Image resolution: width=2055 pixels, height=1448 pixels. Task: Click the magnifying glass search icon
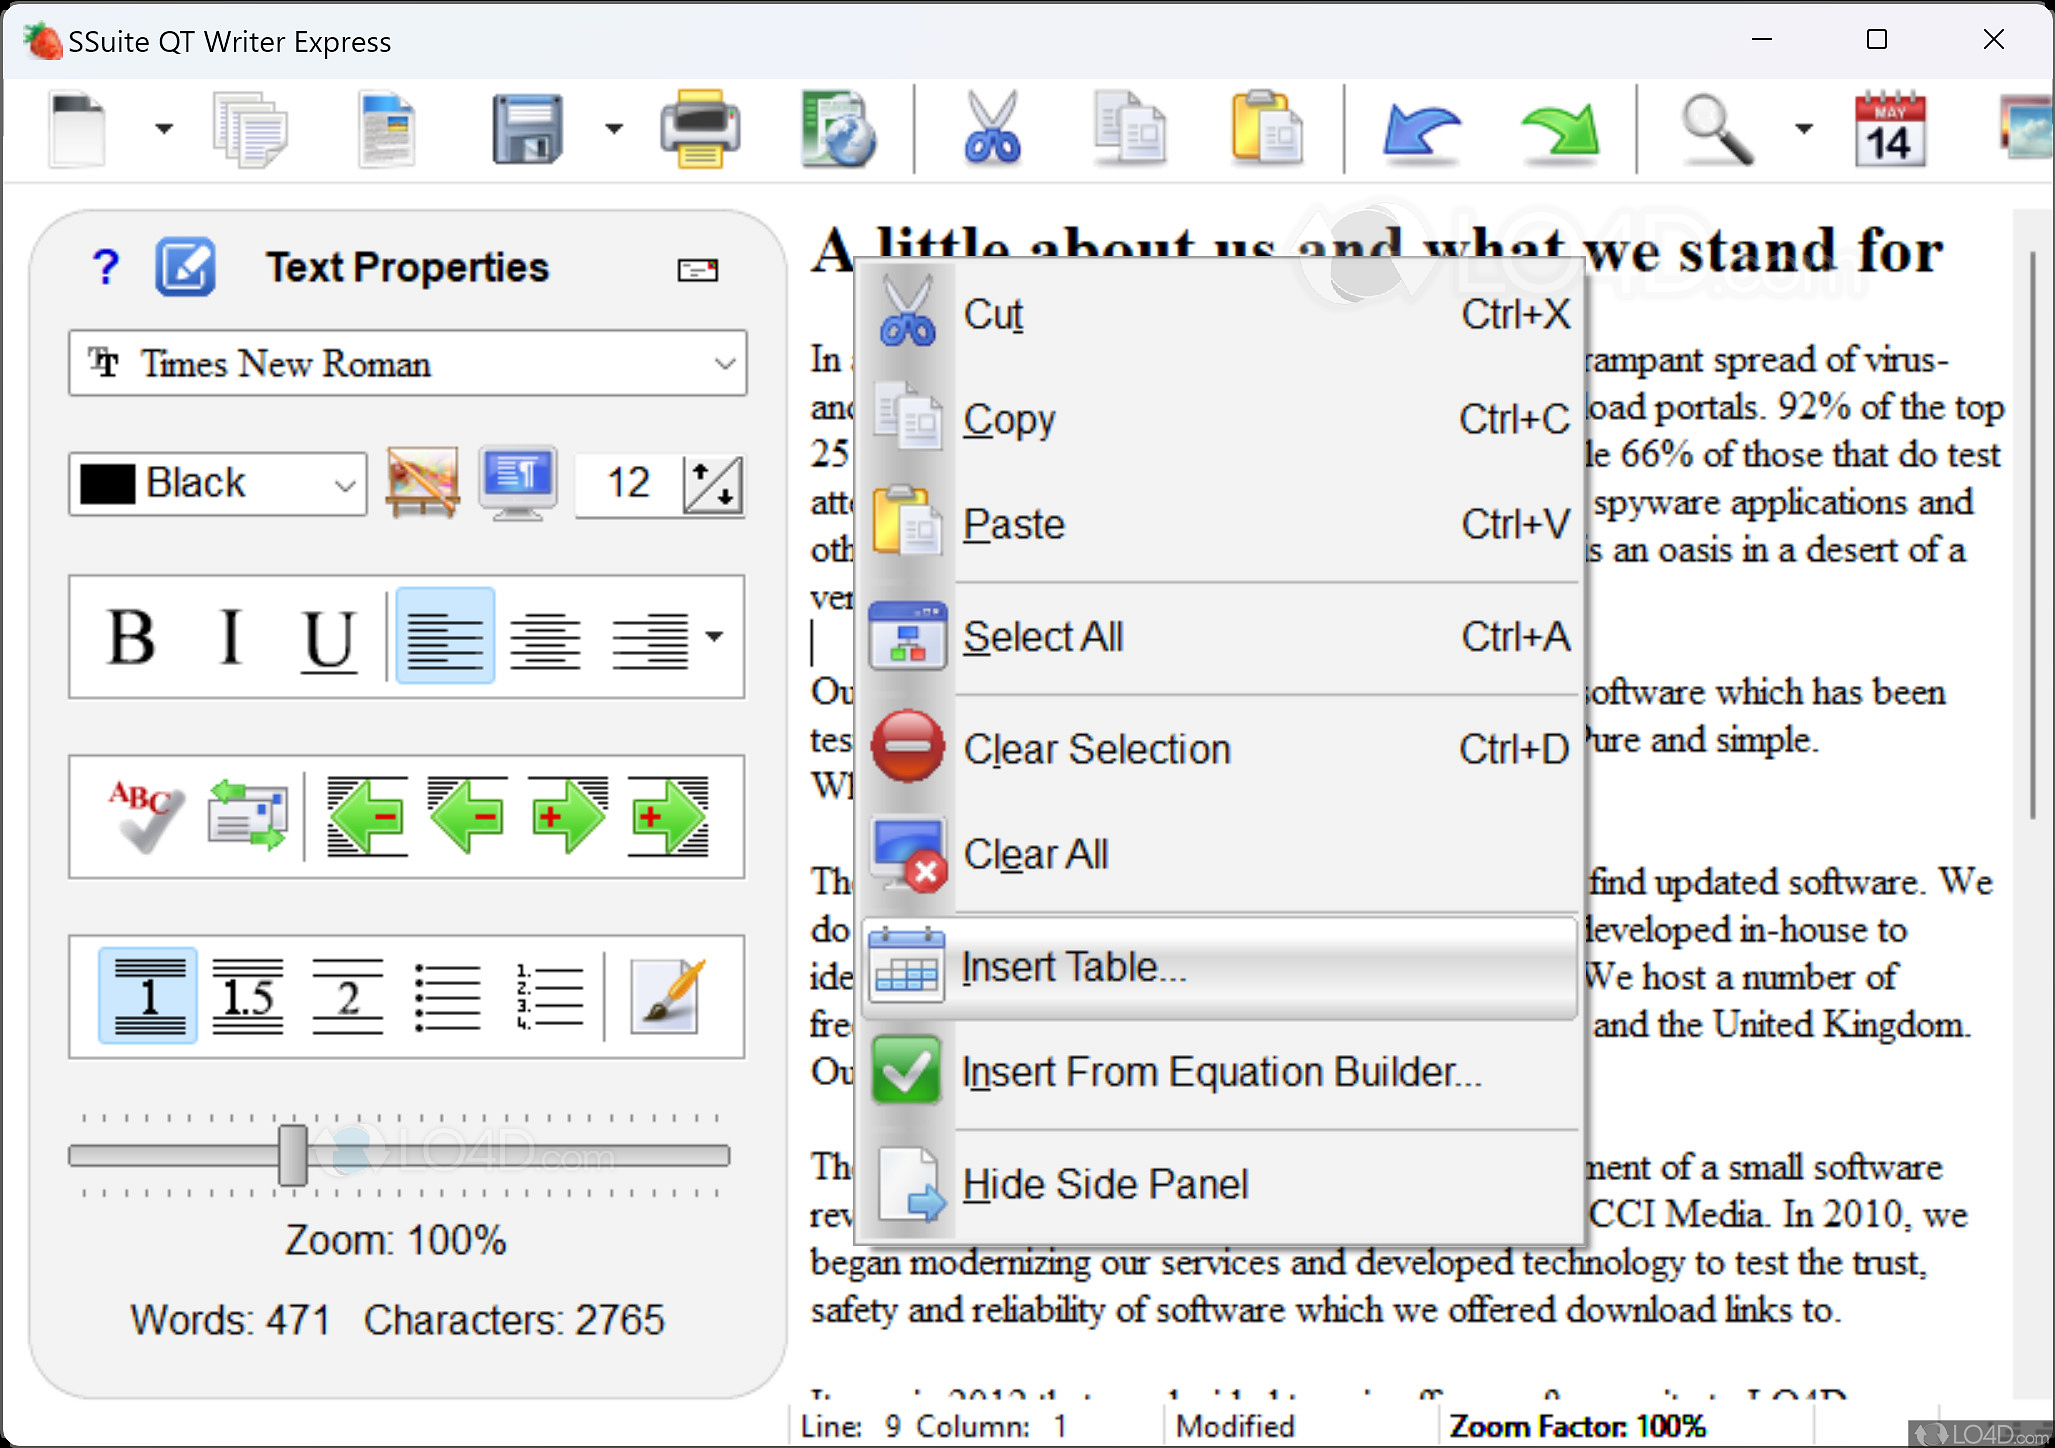click(x=1716, y=129)
